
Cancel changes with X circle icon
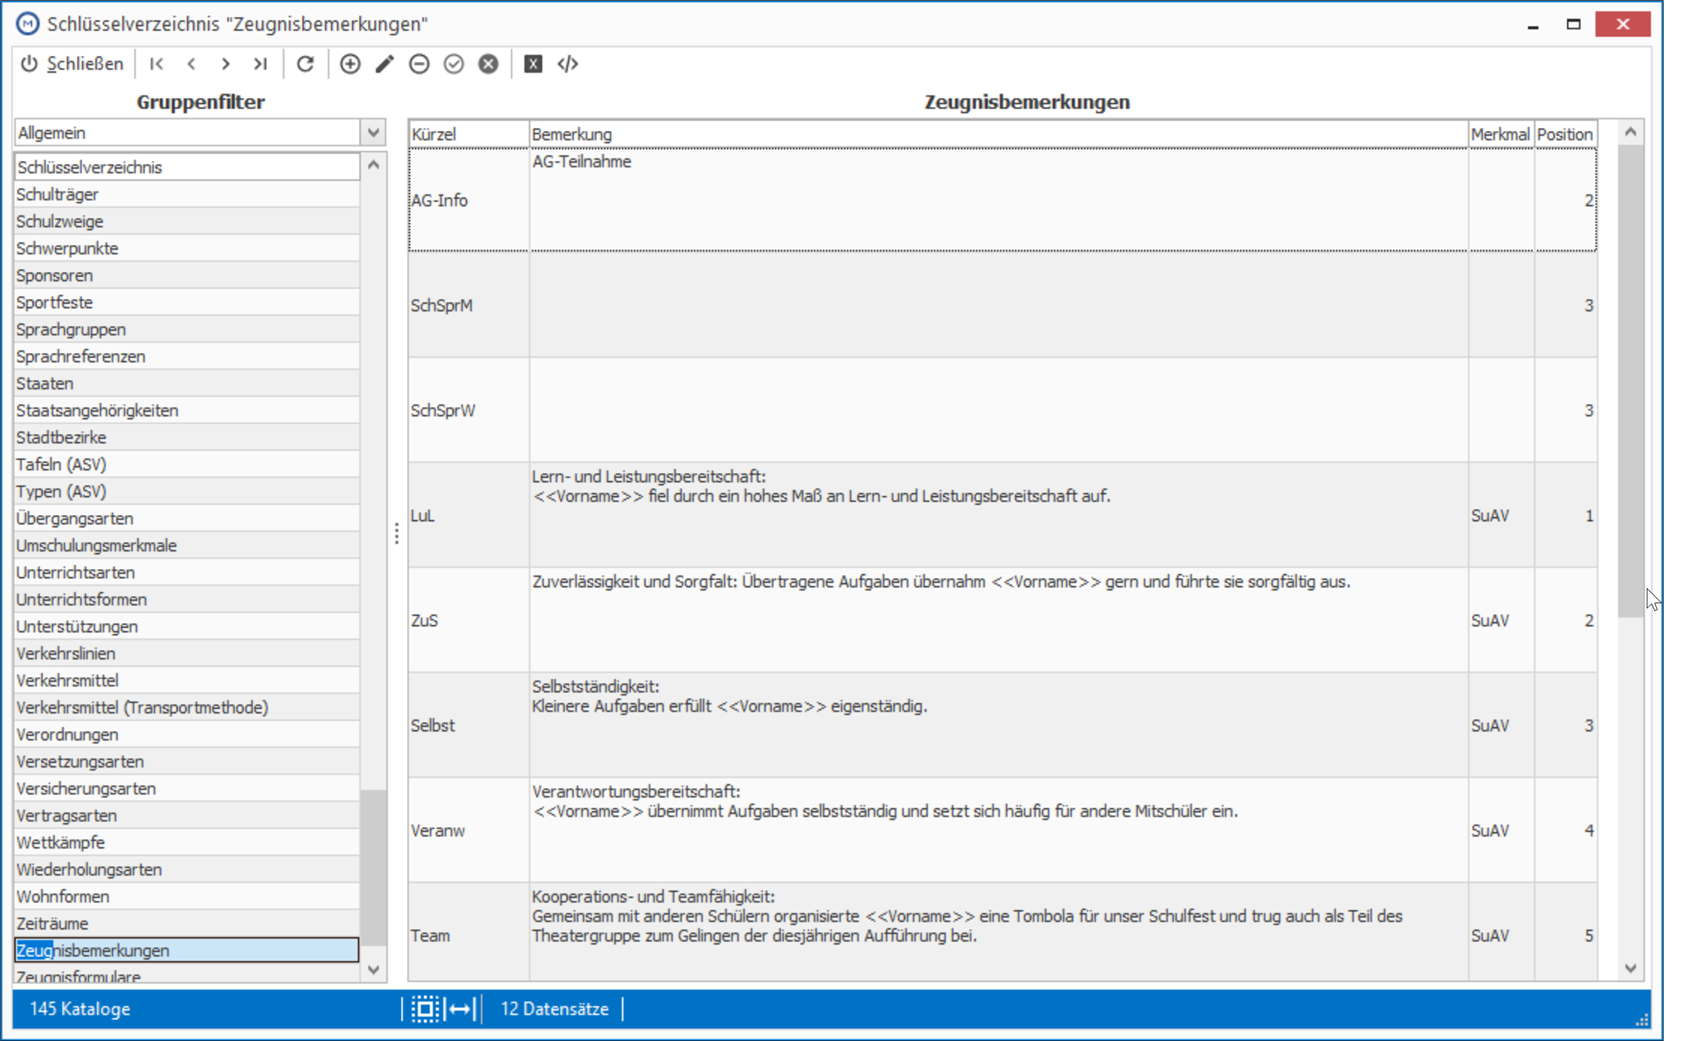pos(488,64)
